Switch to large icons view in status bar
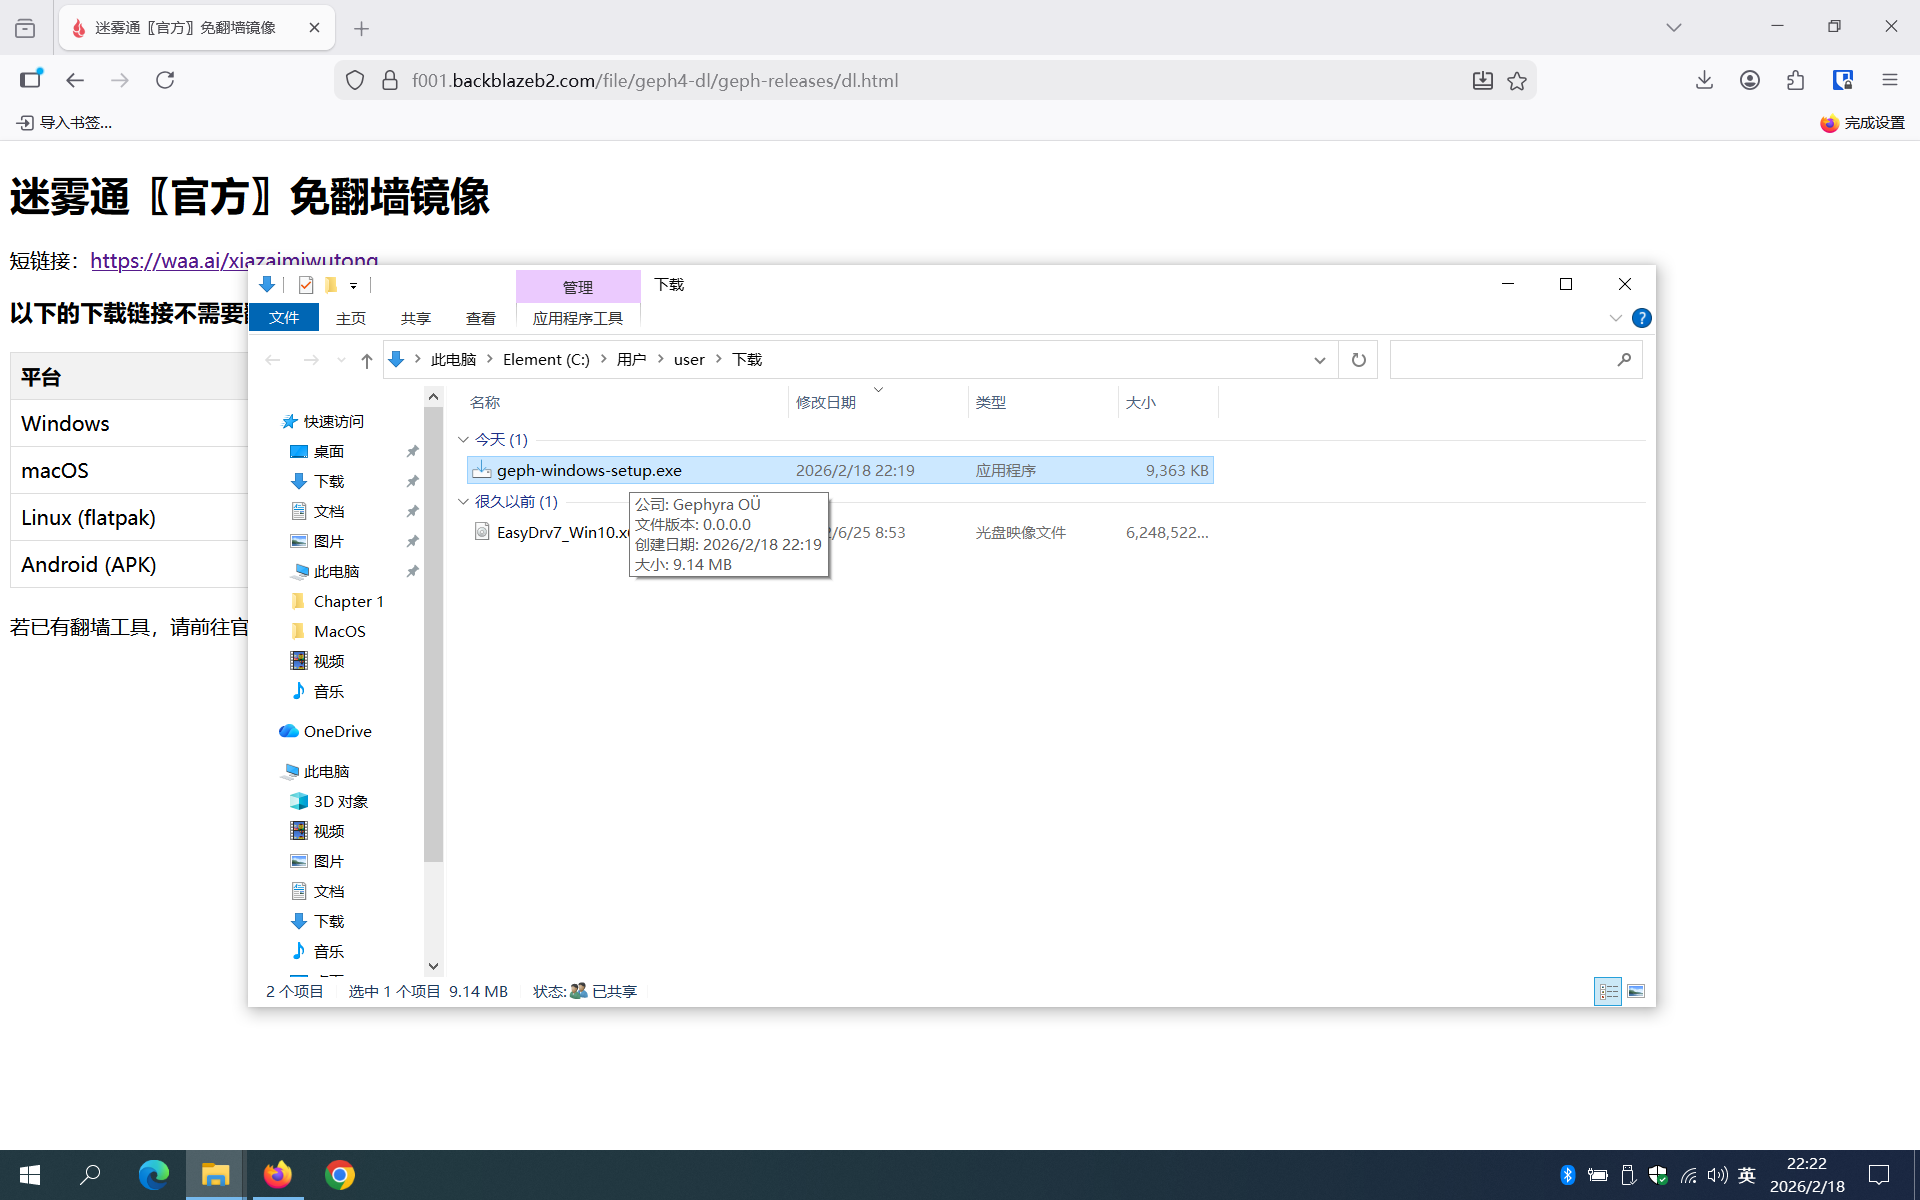Viewport: 1920px width, 1200px height. click(x=1636, y=991)
